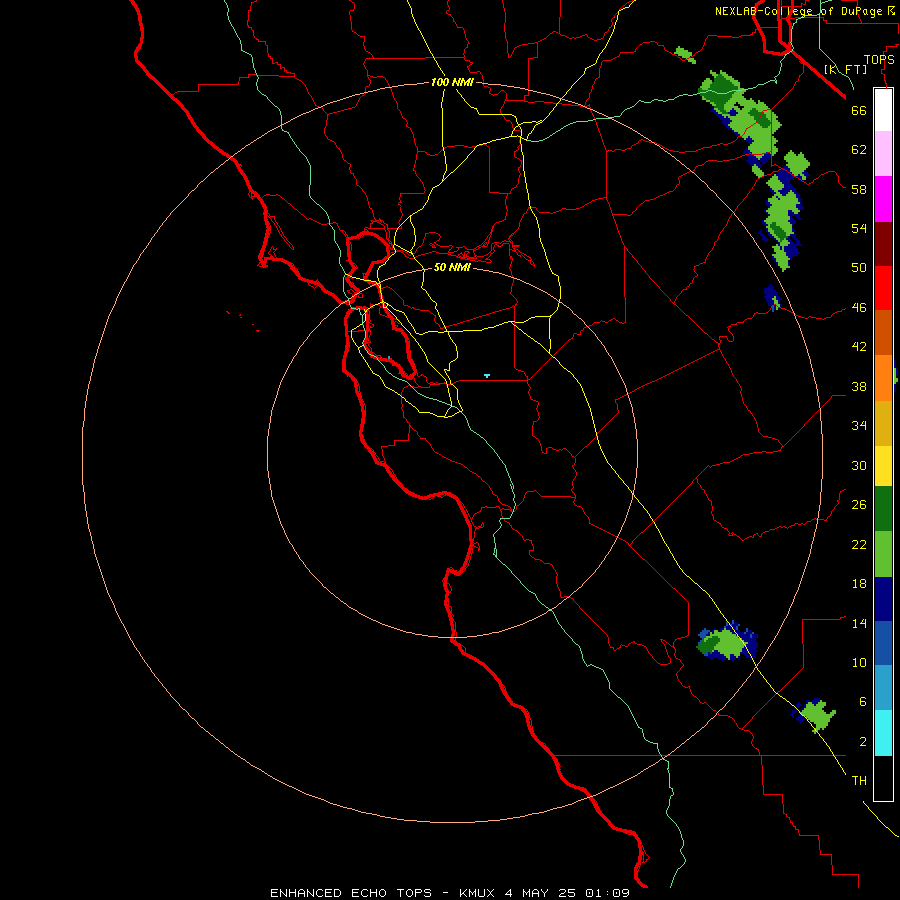The width and height of the screenshot is (900, 900).
Task: Click the legend value "42"
Action: pos(859,347)
